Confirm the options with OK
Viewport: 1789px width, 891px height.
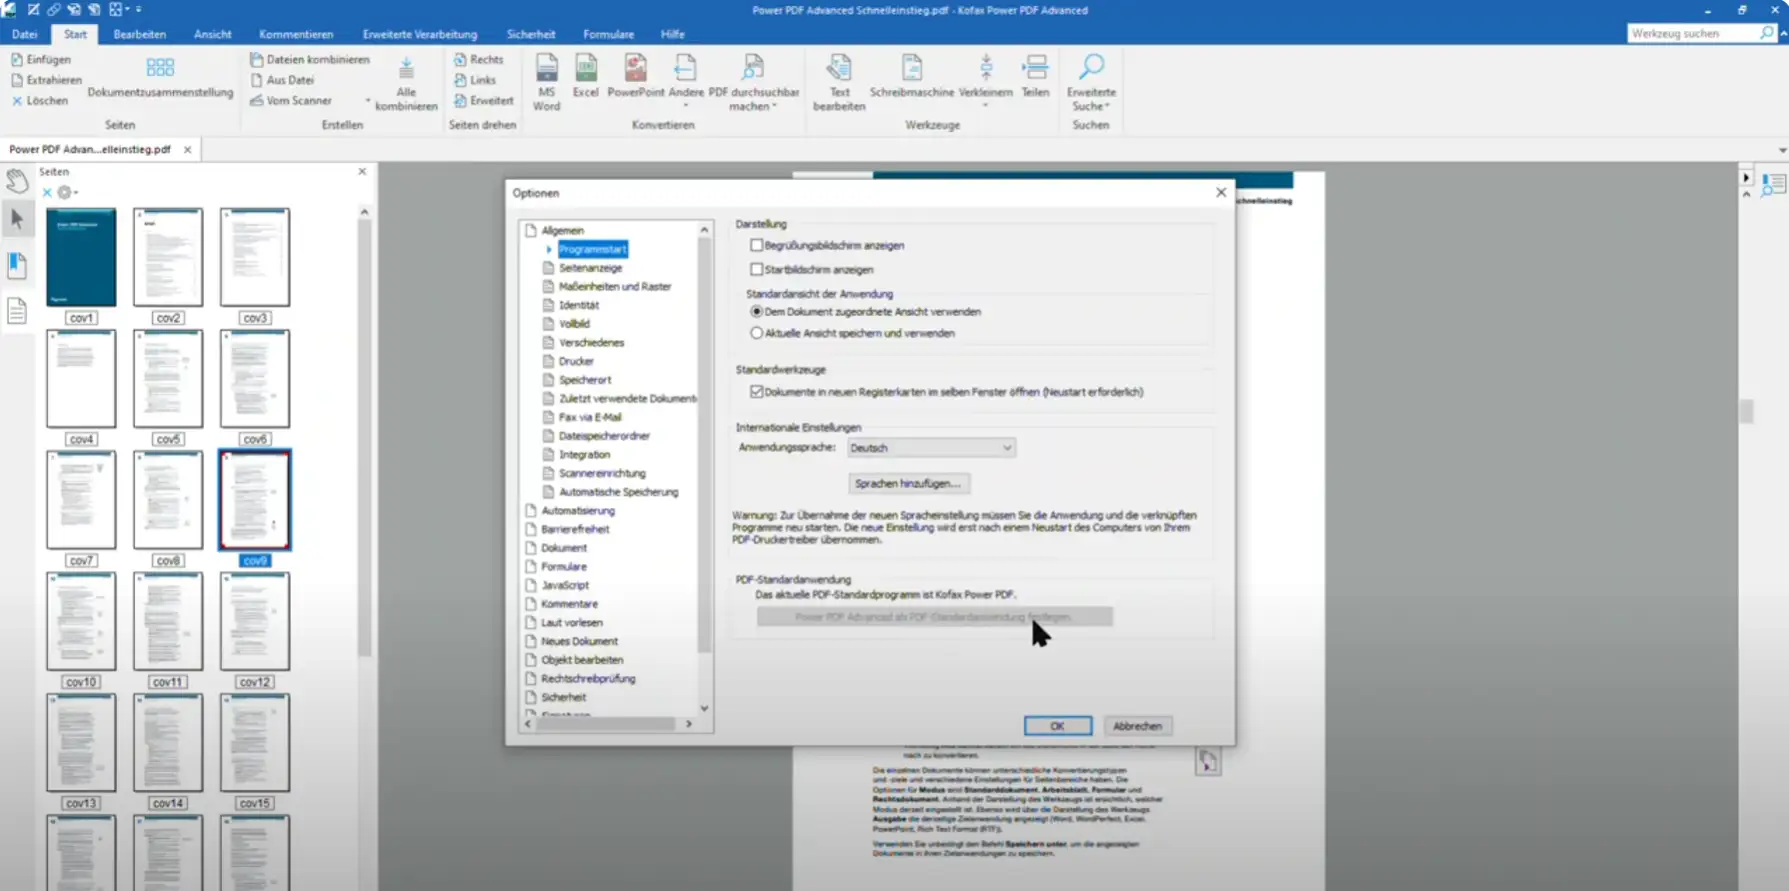(1057, 726)
